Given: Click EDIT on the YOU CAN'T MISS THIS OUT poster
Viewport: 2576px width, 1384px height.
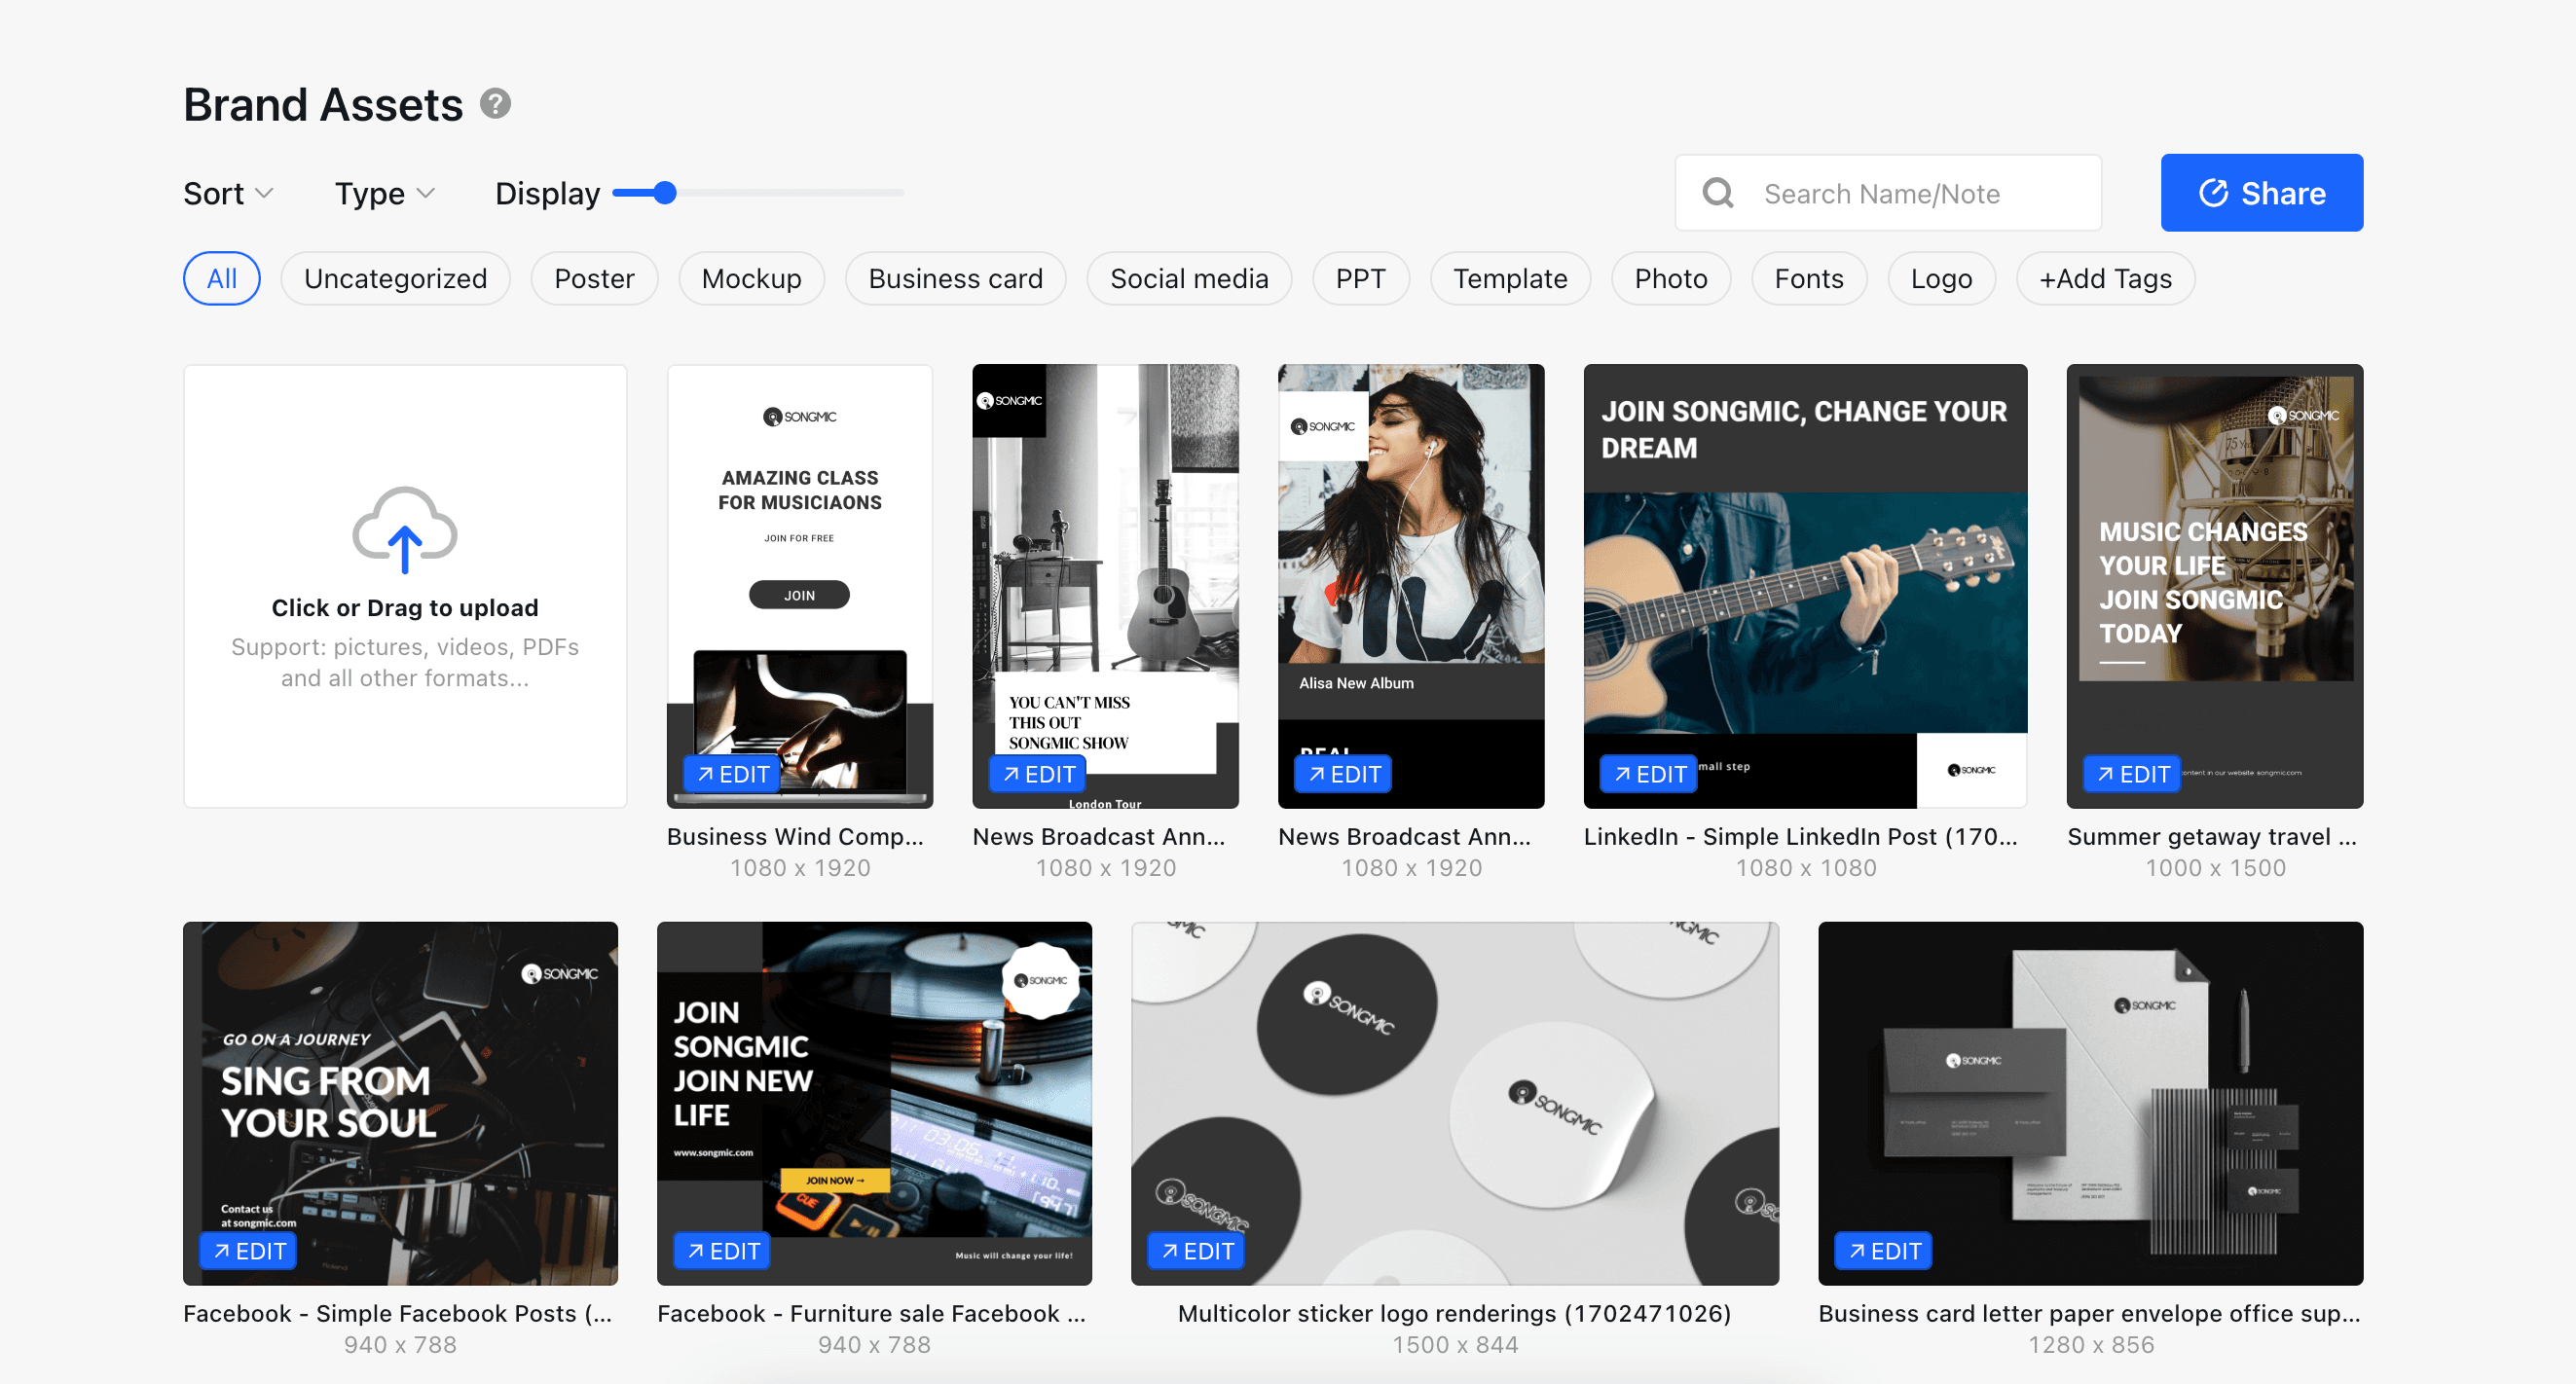Looking at the screenshot, I should (x=1038, y=774).
